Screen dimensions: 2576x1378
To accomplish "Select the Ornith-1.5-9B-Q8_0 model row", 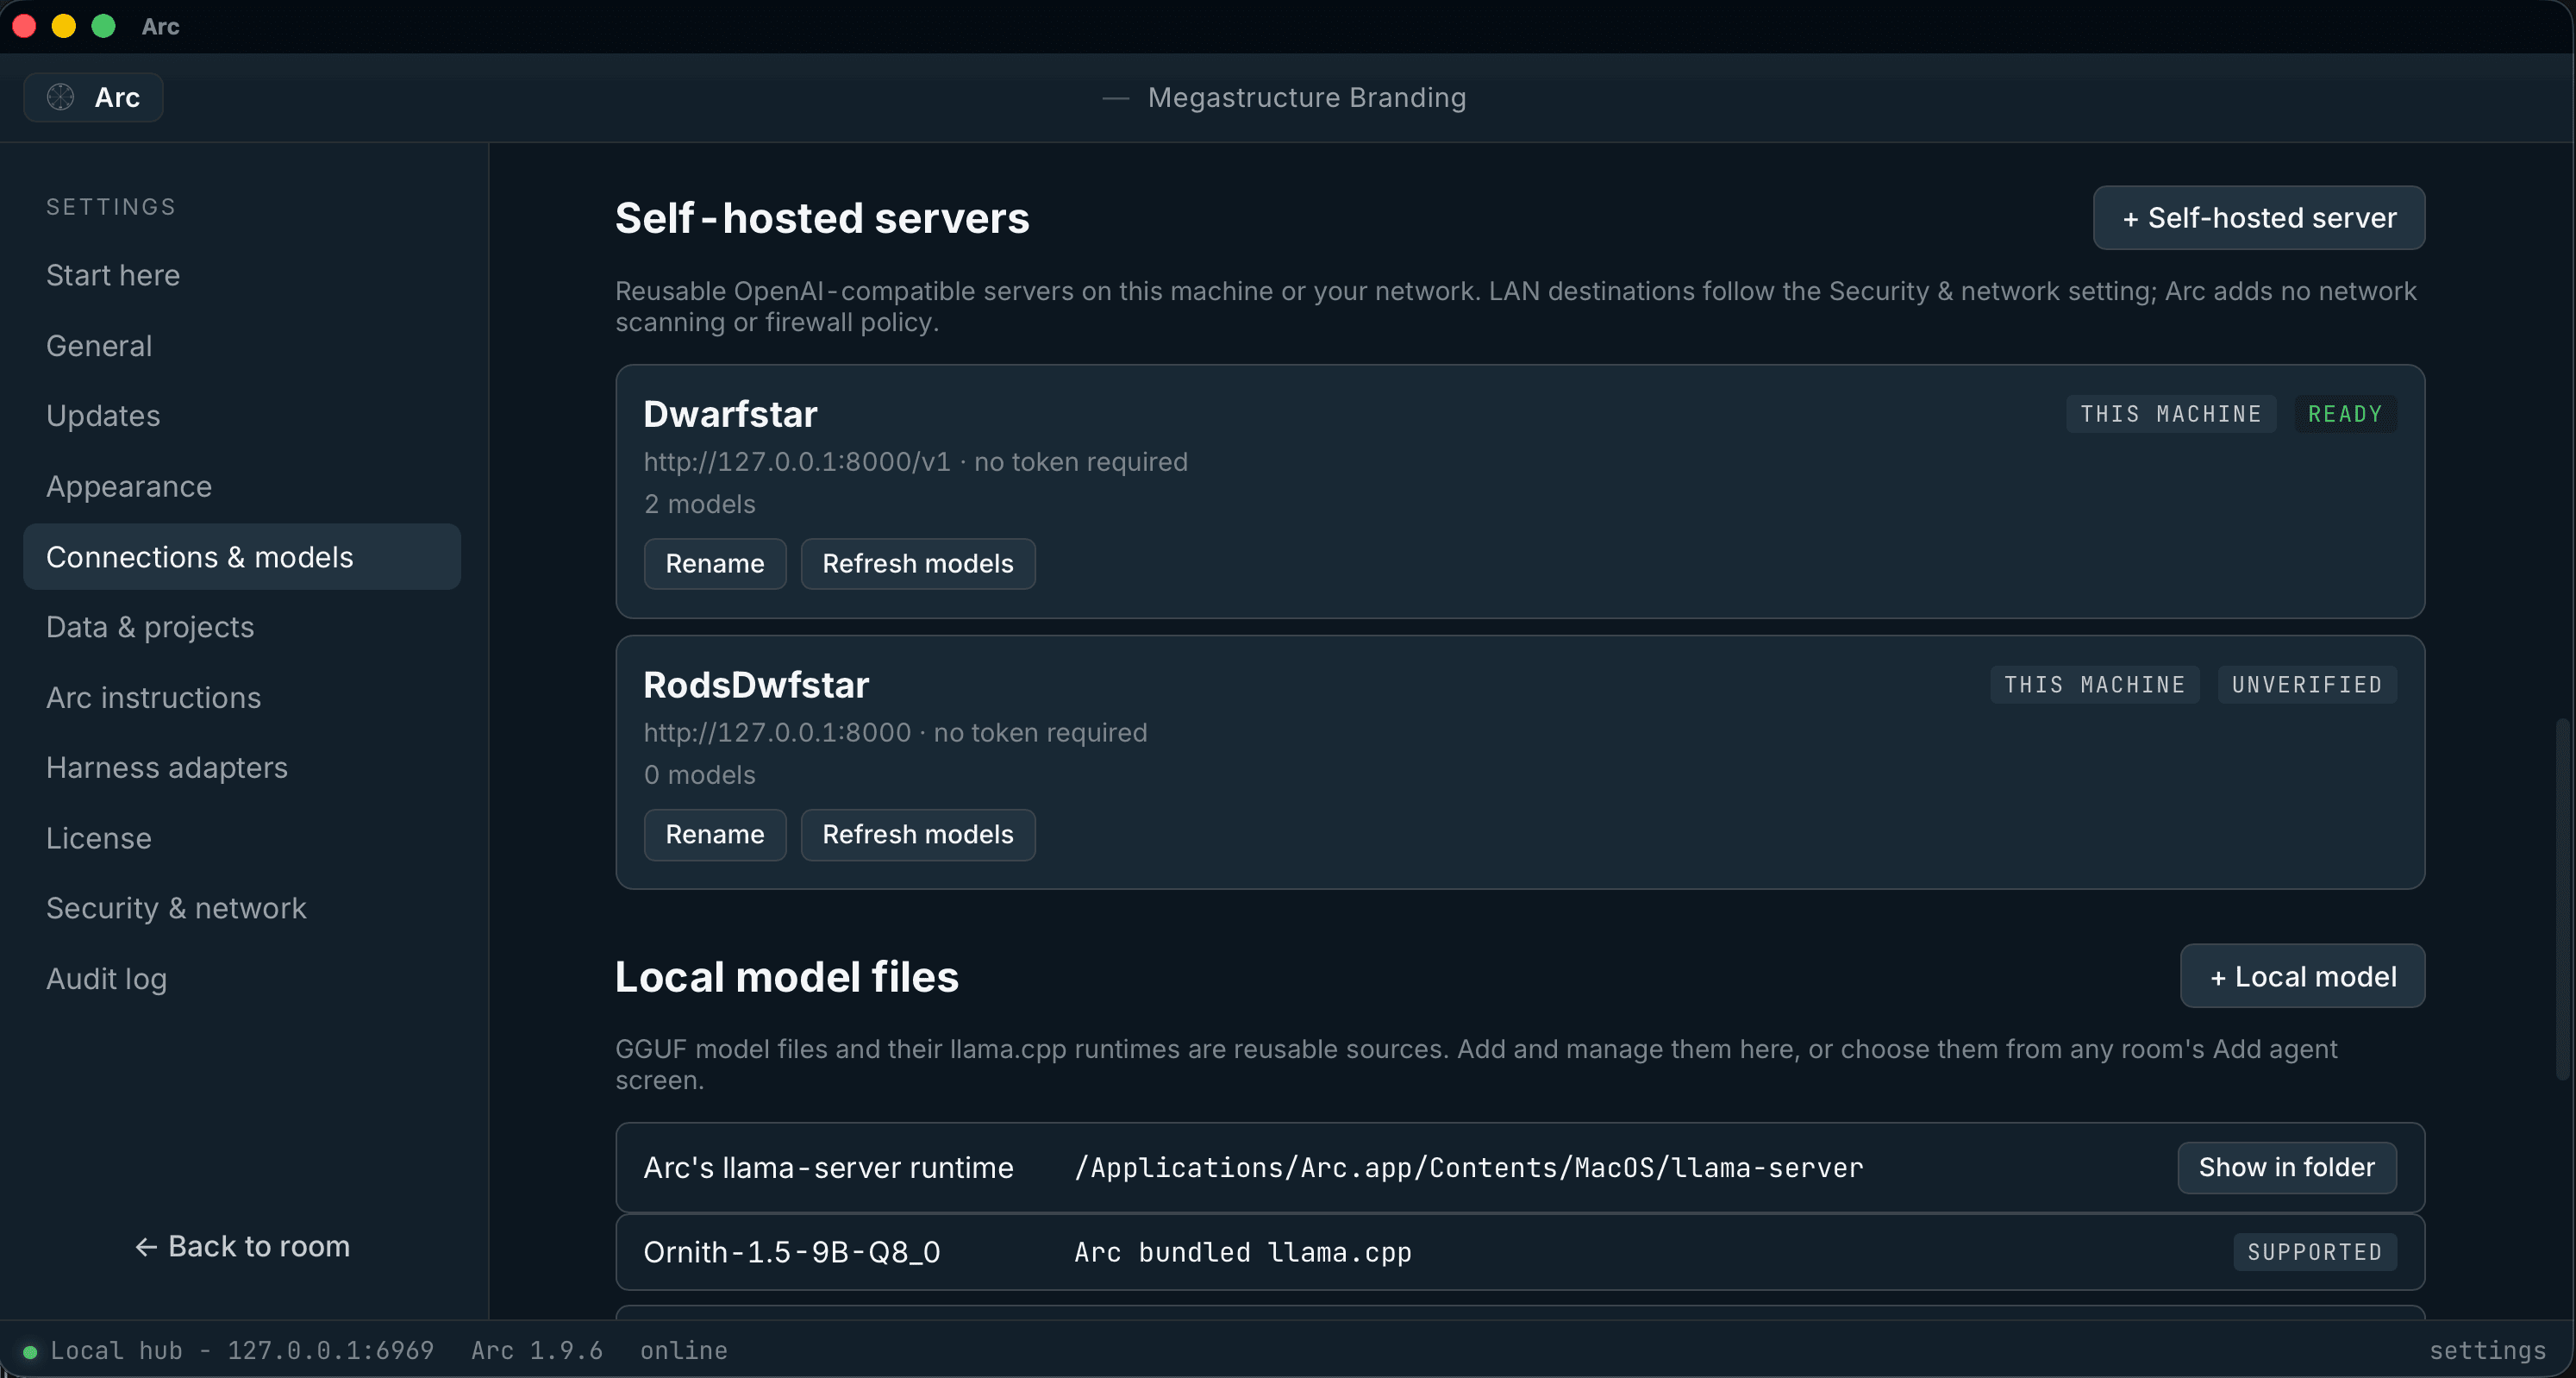I will pyautogui.click(x=1520, y=1252).
